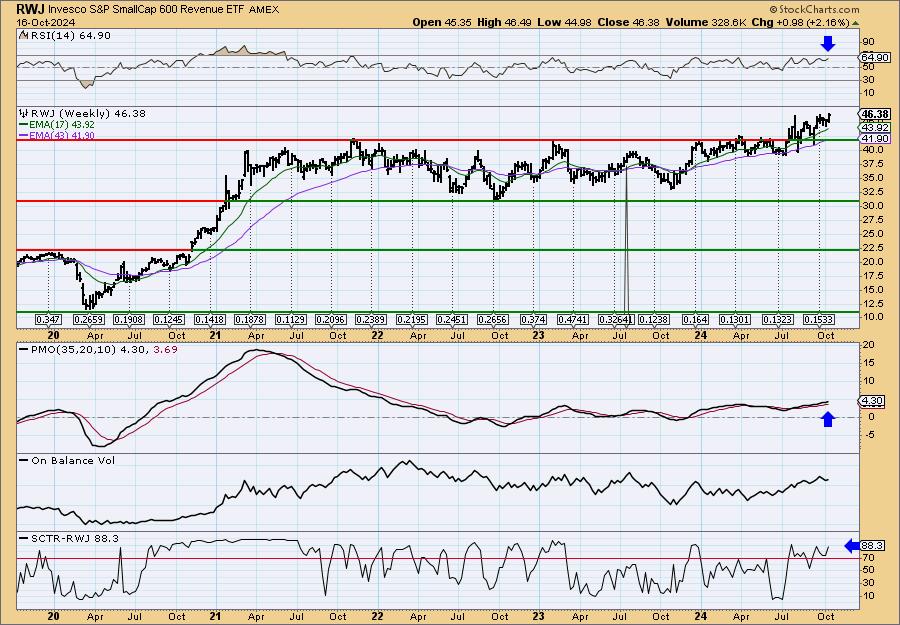The image size is (900, 625).
Task: Click the On Balance Vol legend
Action: [67, 461]
